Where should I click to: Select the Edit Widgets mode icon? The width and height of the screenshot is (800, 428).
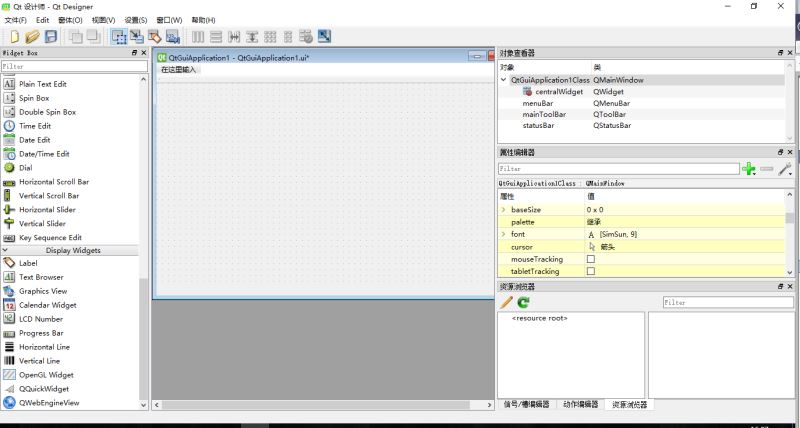coord(119,36)
